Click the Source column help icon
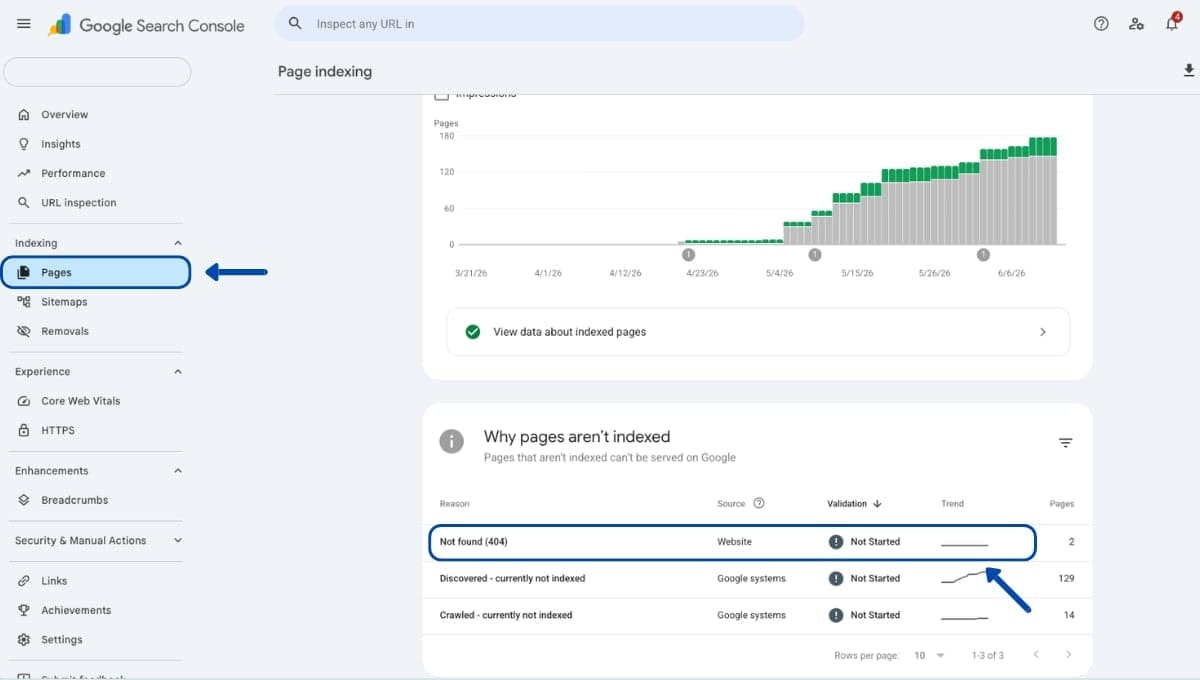The image size is (1200, 680). (759, 503)
